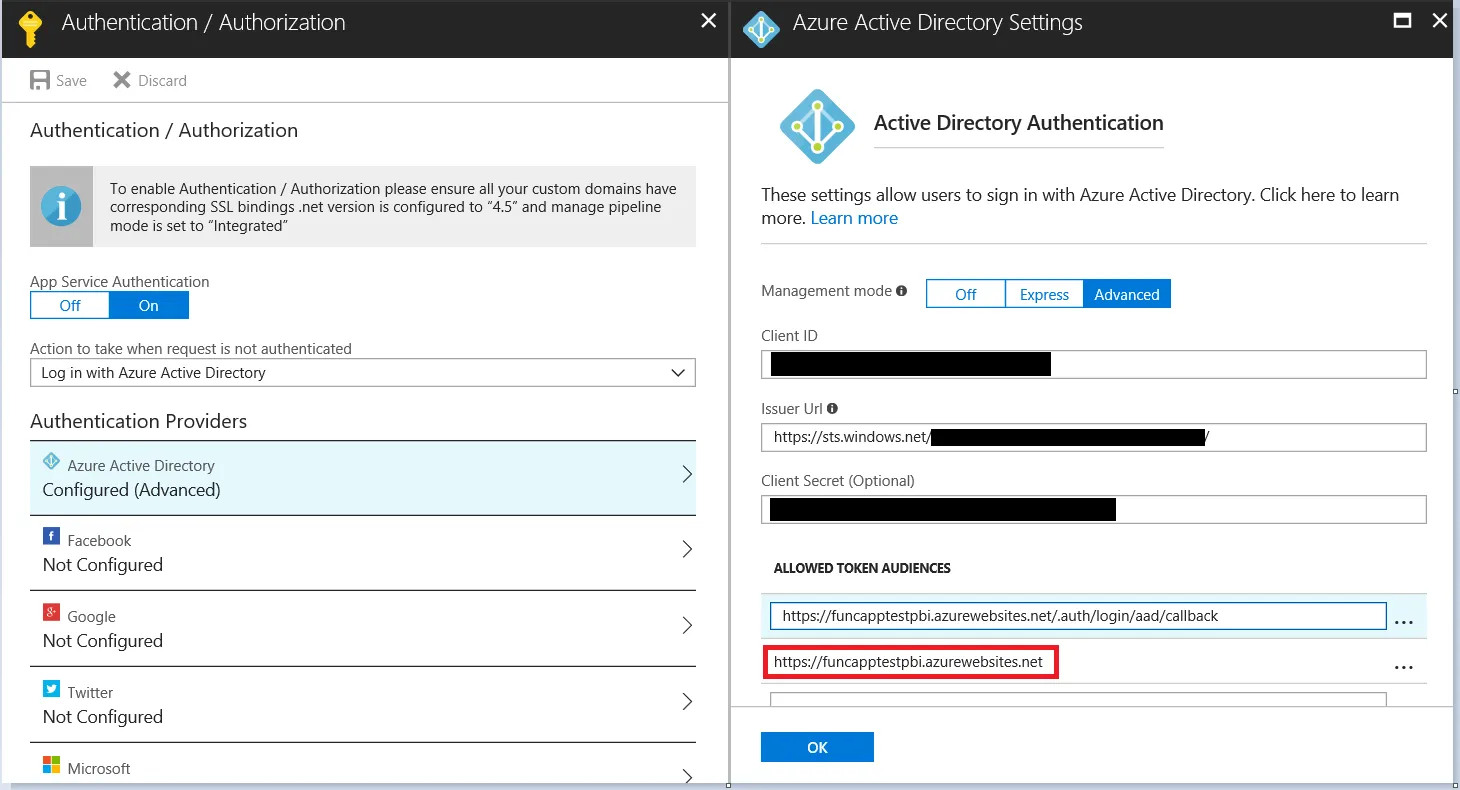
Task: Click the 'App Service Authentication' label
Action: [120, 282]
